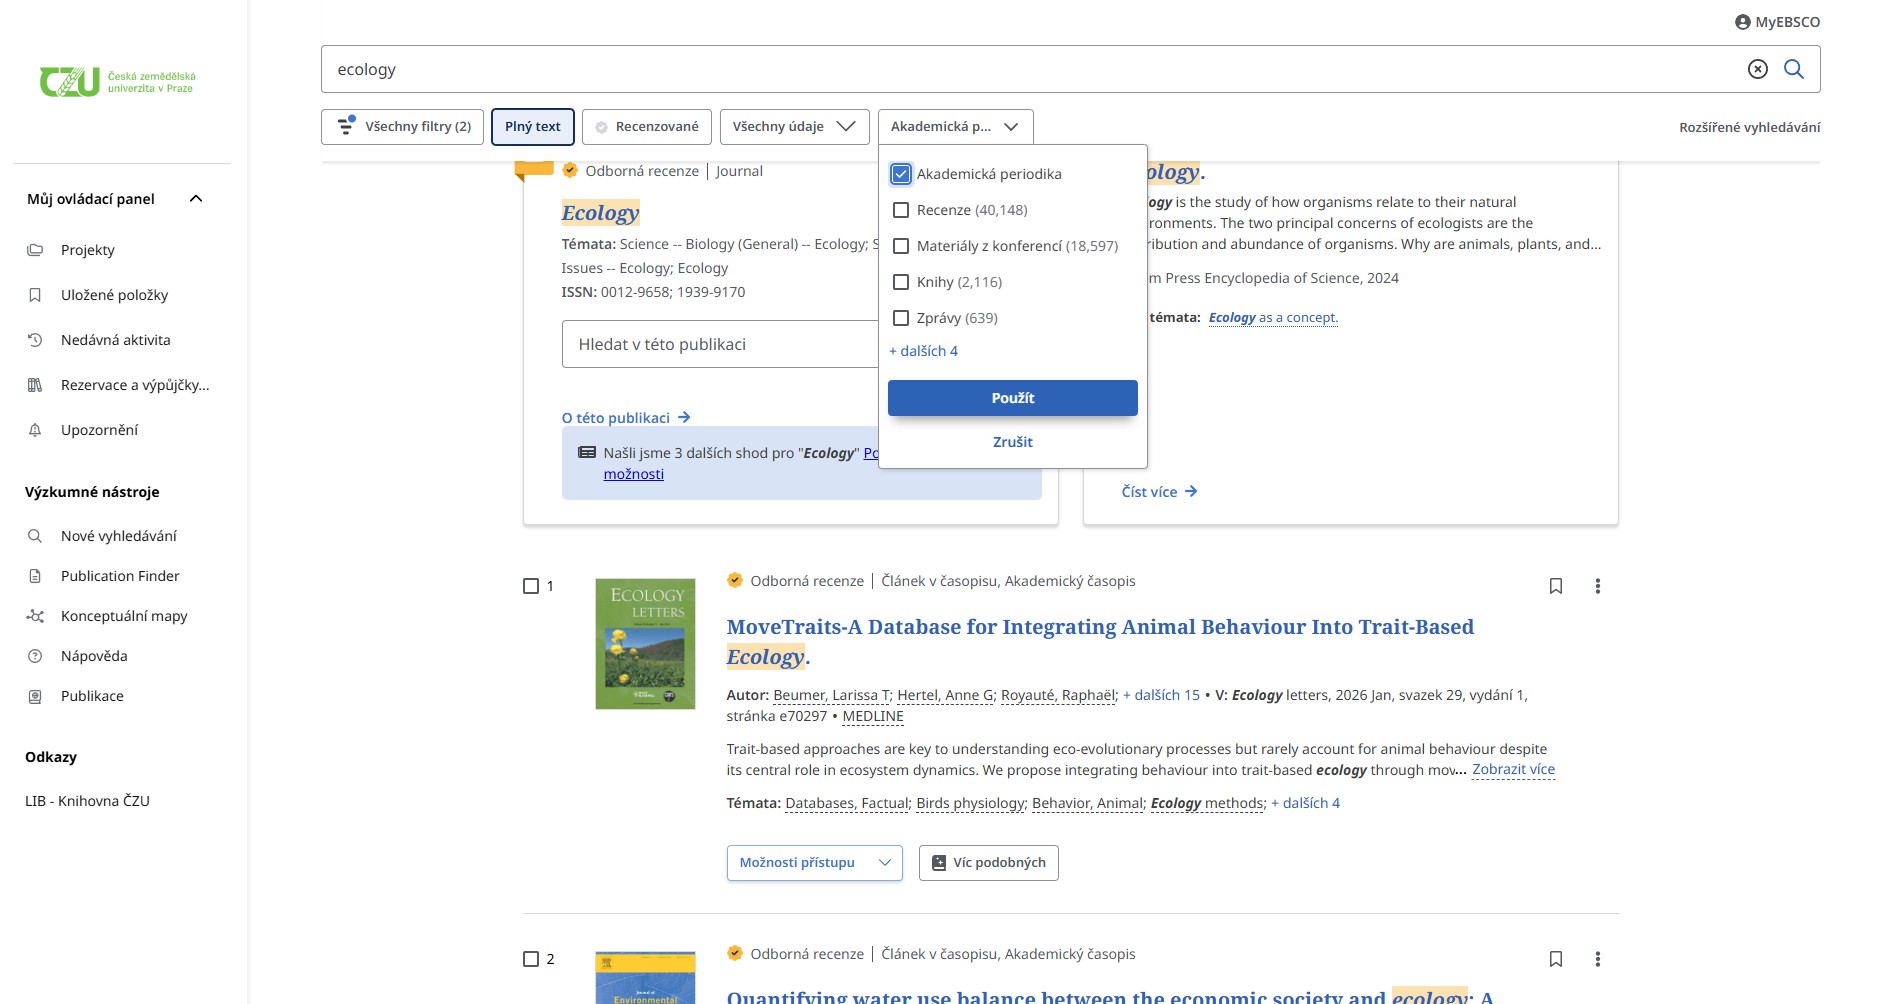The image size is (1882, 1004).
Task: Check the Recenze source type option
Action: coord(901,210)
